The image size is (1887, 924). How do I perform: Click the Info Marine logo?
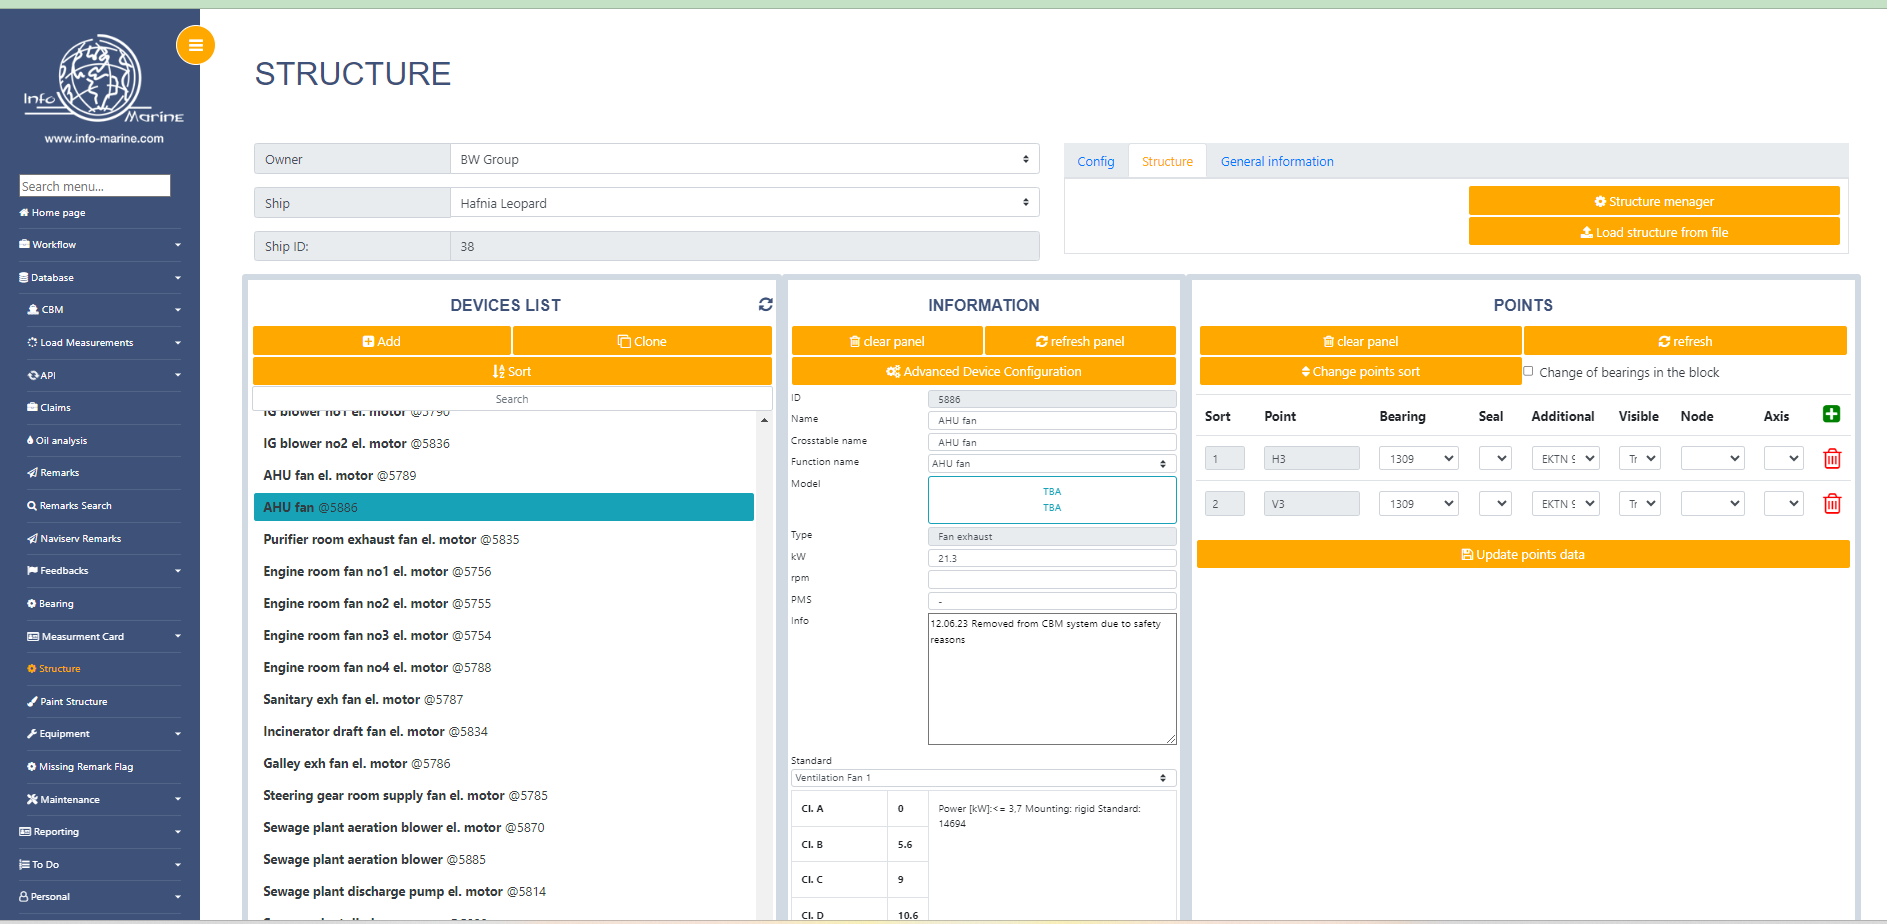coord(103,82)
